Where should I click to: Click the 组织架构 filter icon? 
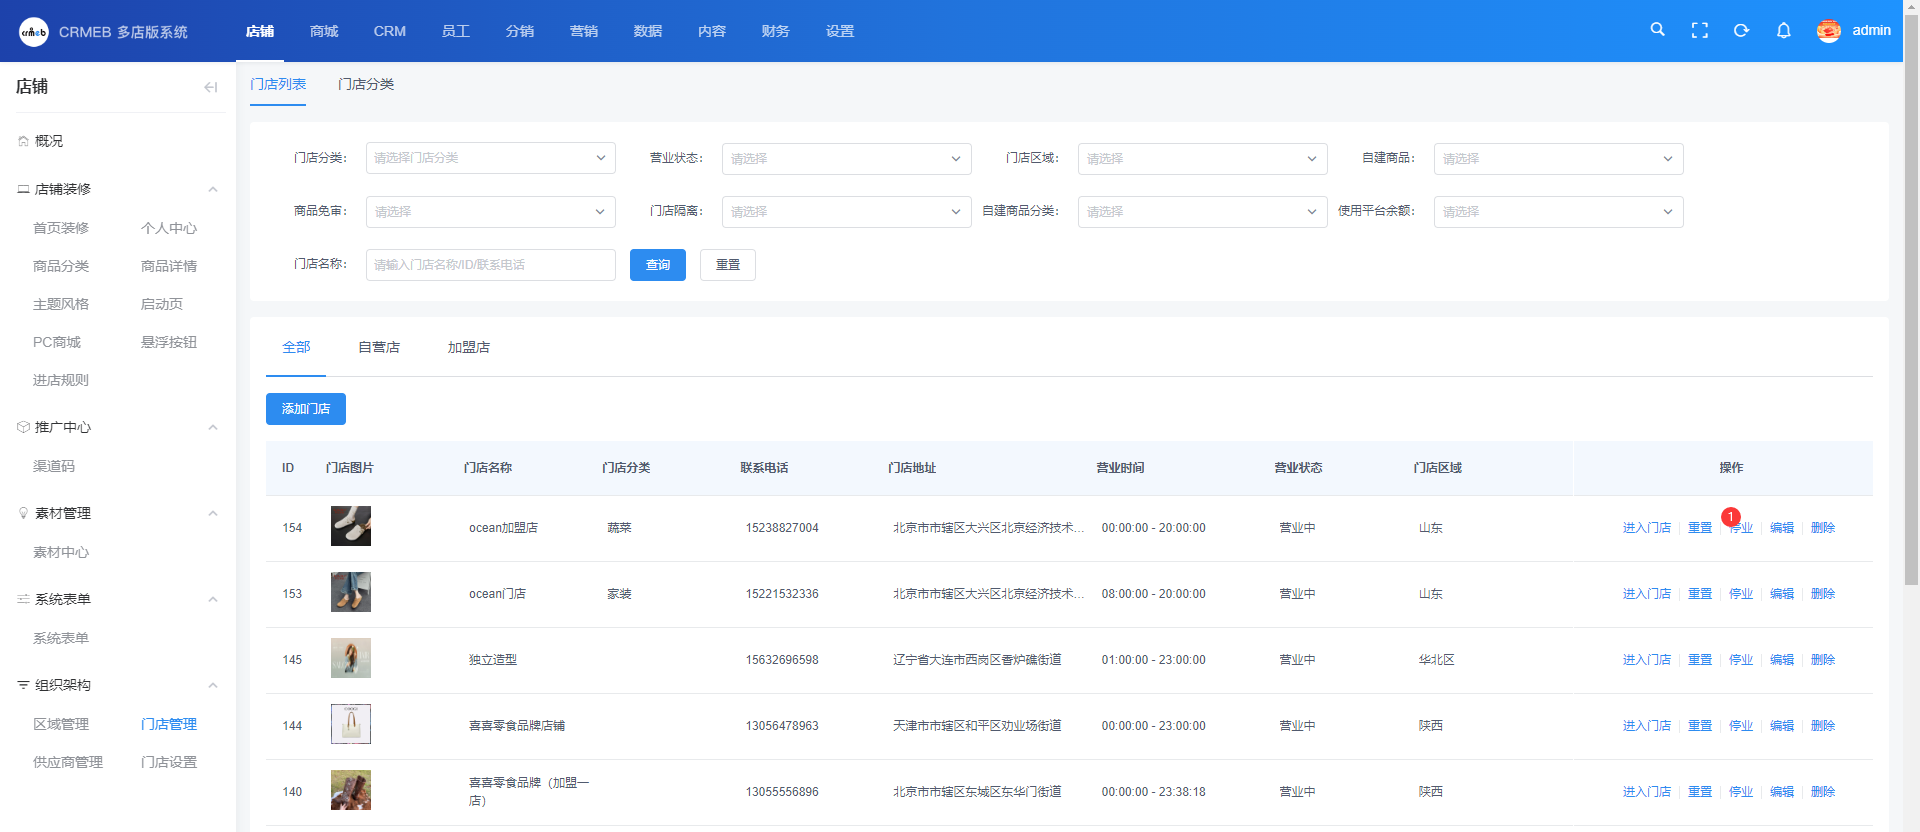click(x=23, y=685)
